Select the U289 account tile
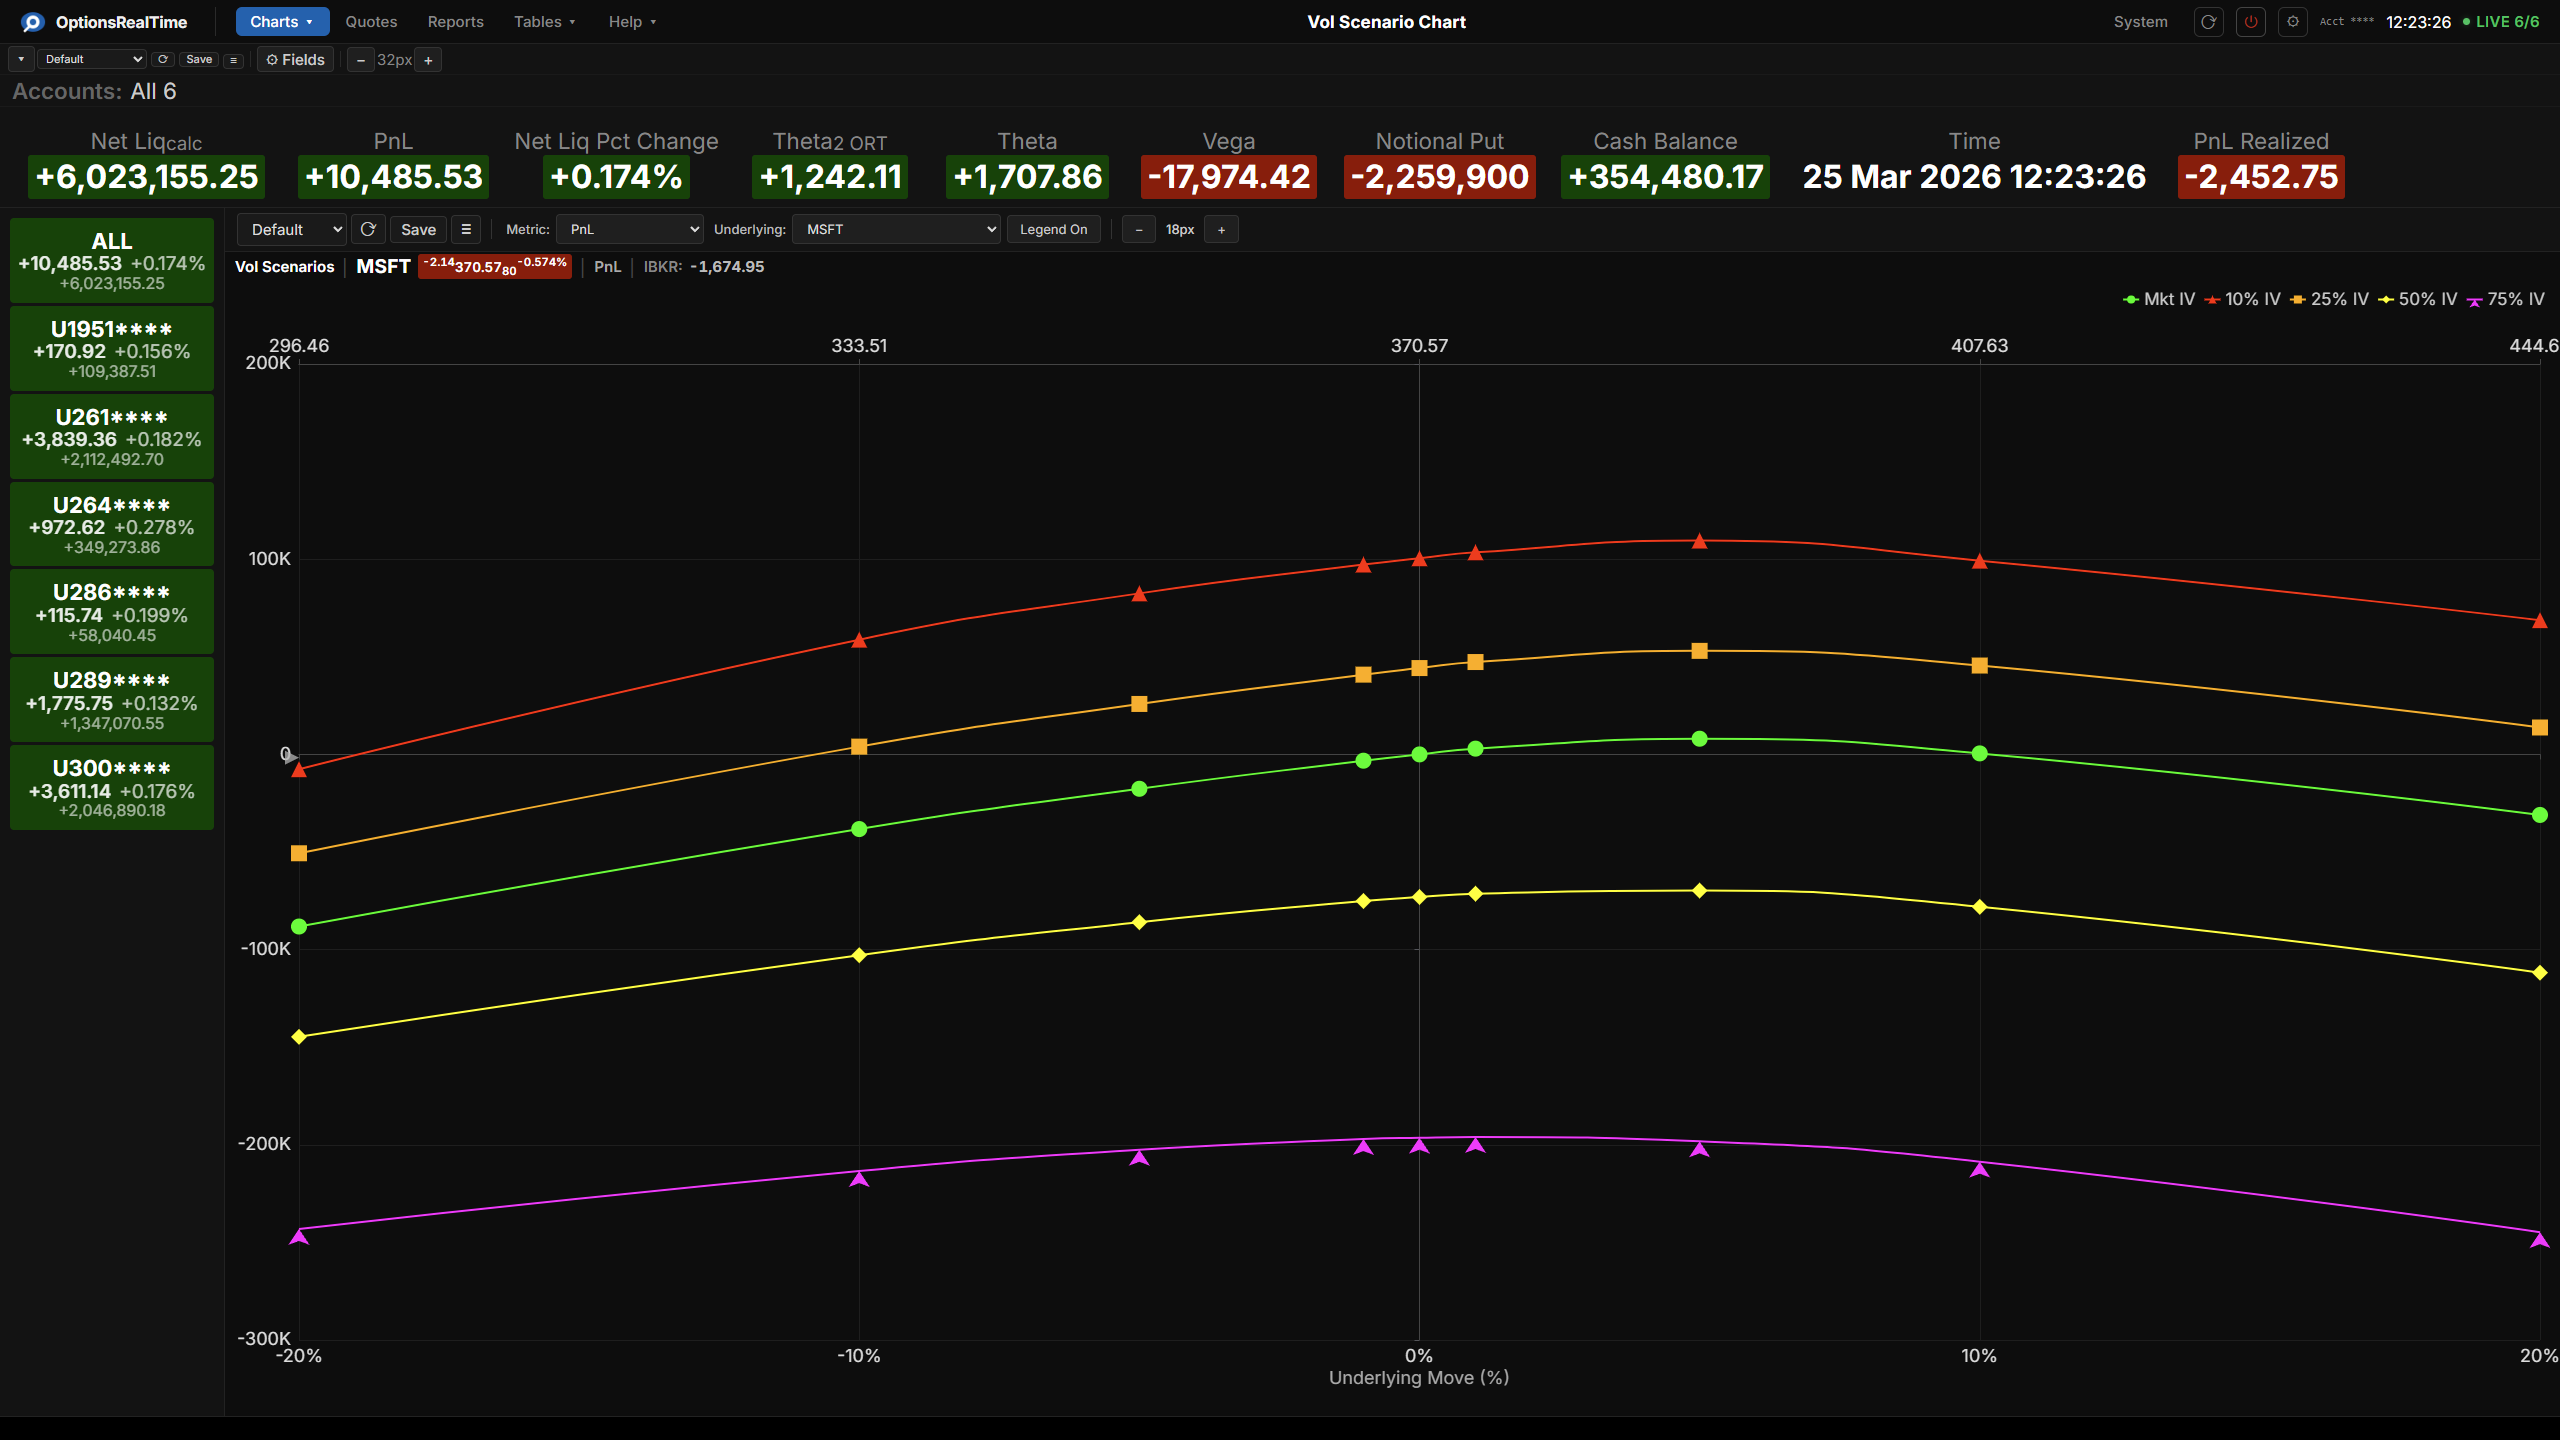The image size is (2560, 1440). pyautogui.click(x=112, y=700)
